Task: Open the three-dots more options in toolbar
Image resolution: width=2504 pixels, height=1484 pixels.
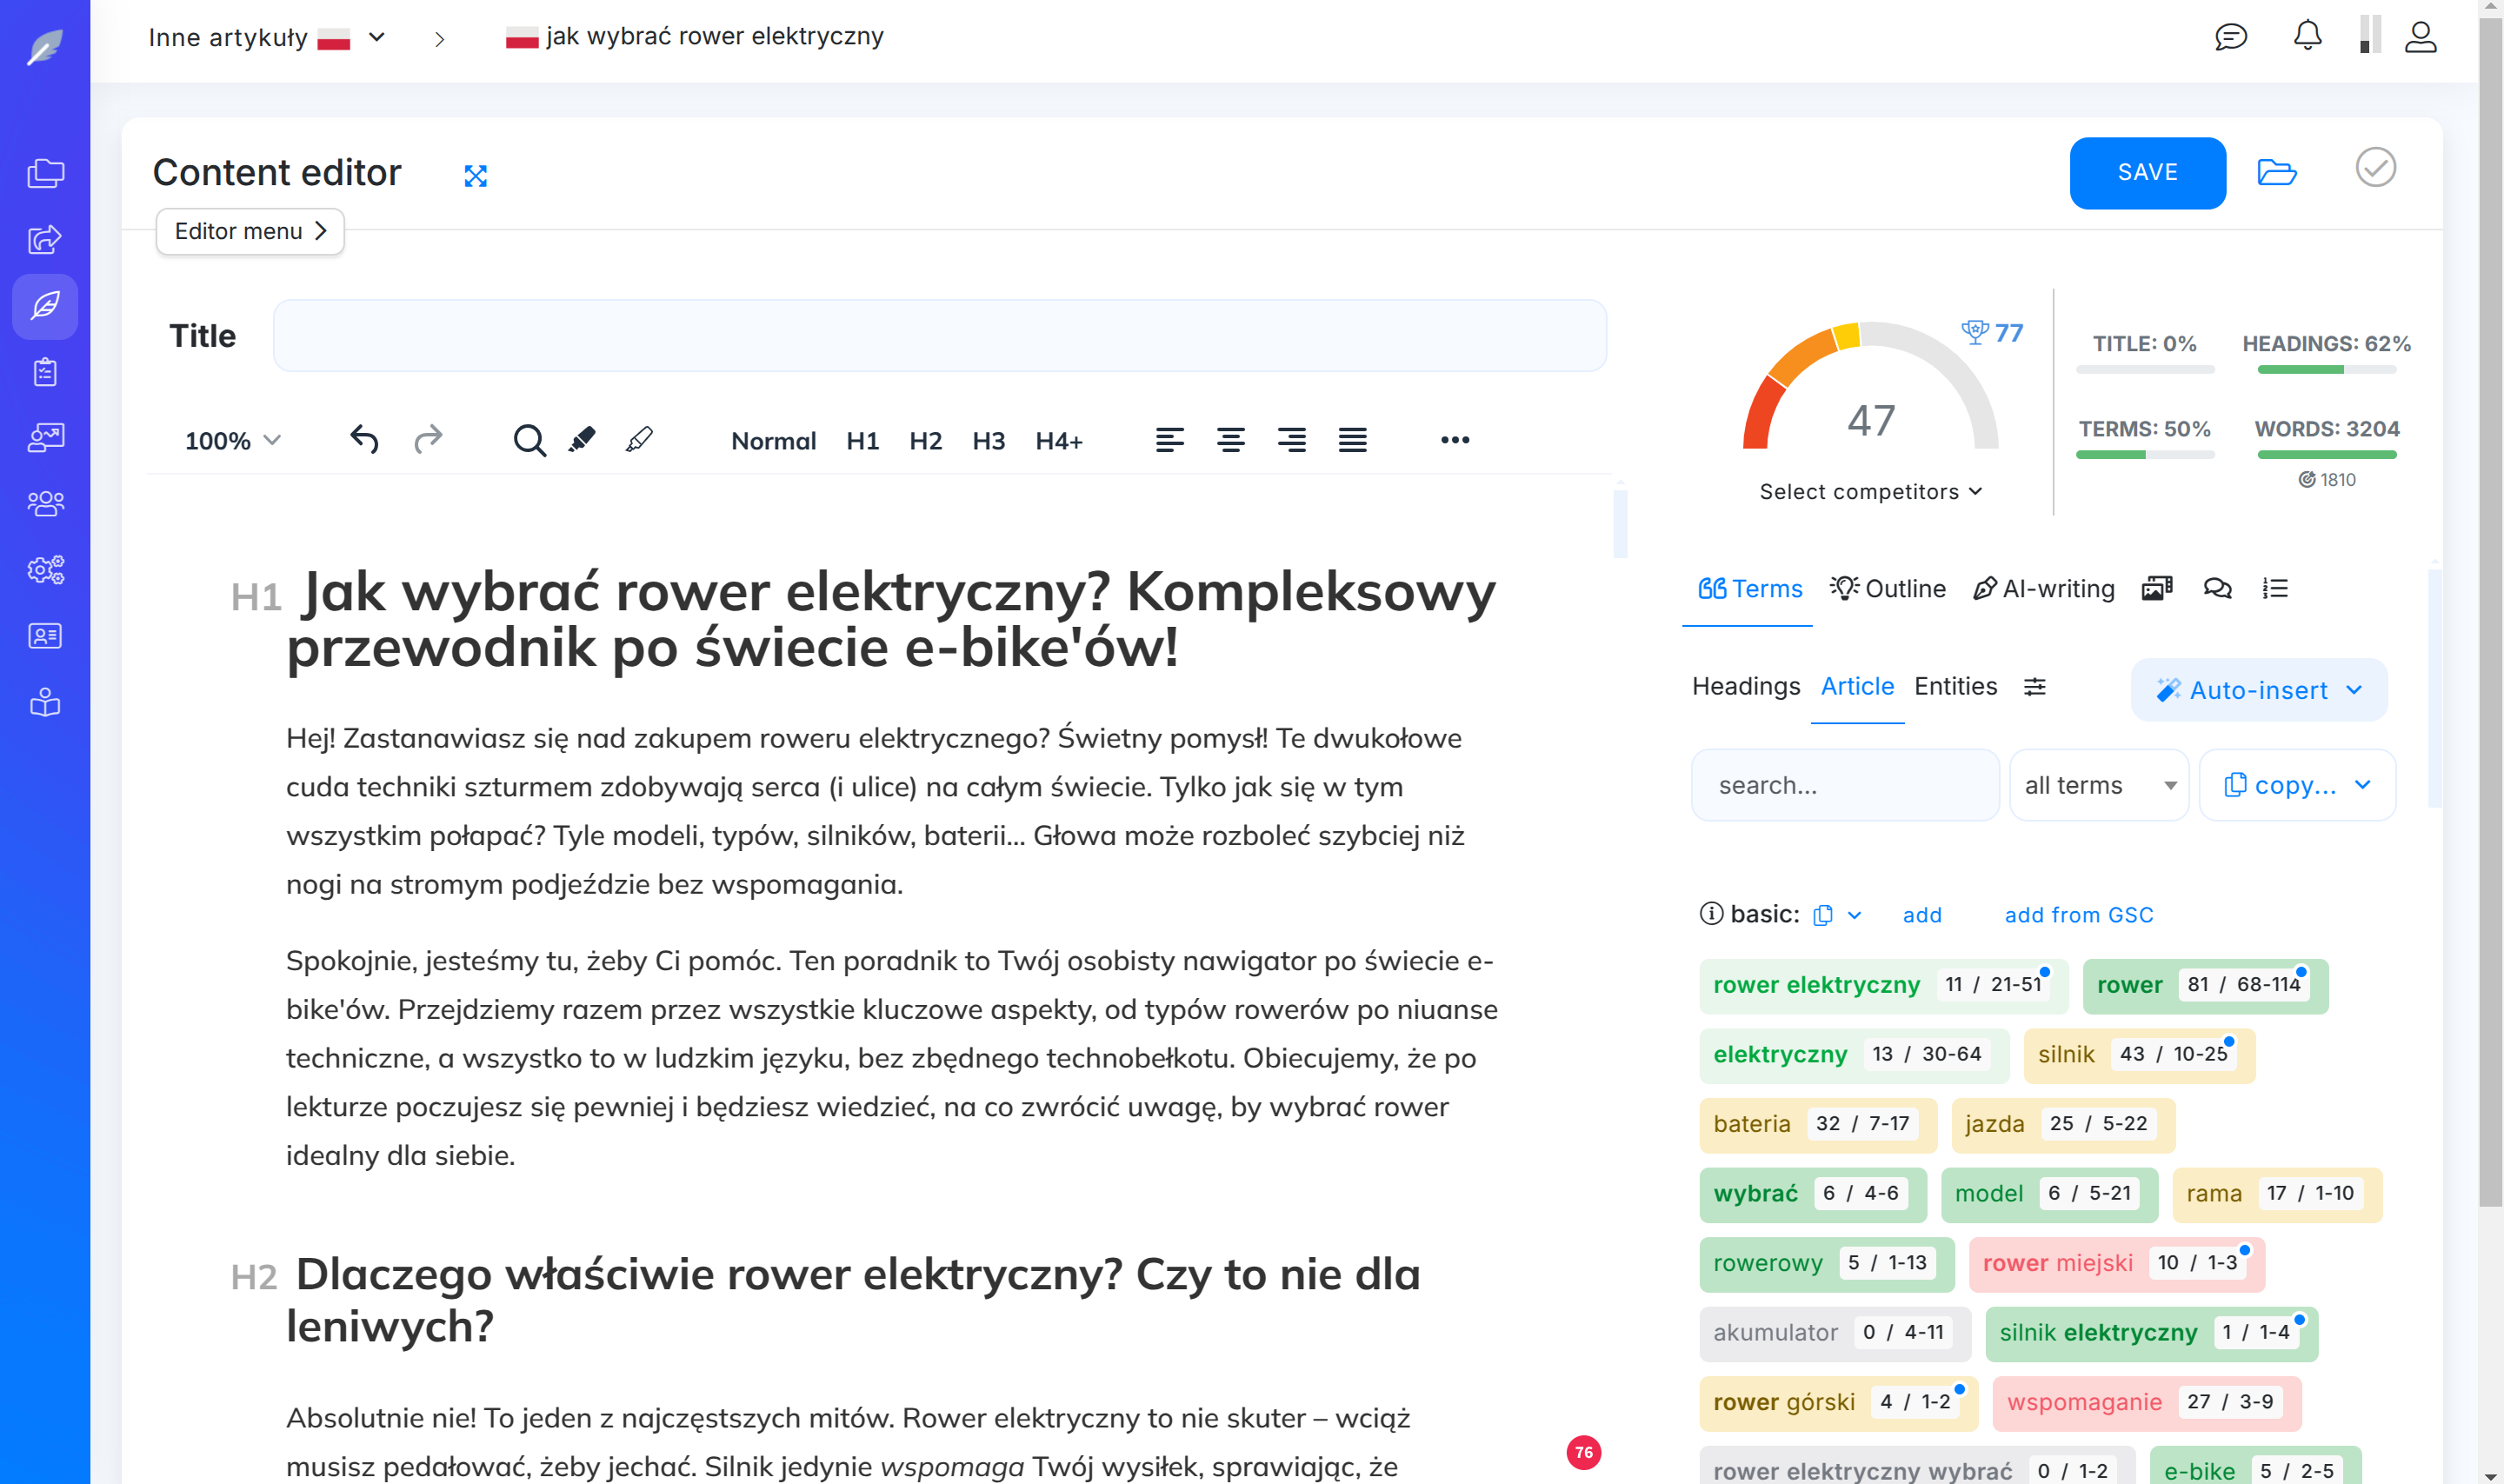Action: 1455,440
